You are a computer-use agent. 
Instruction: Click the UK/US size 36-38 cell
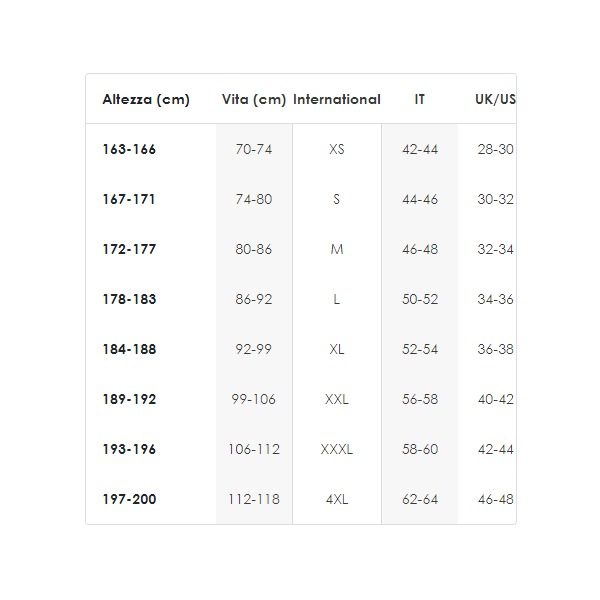coord(495,350)
